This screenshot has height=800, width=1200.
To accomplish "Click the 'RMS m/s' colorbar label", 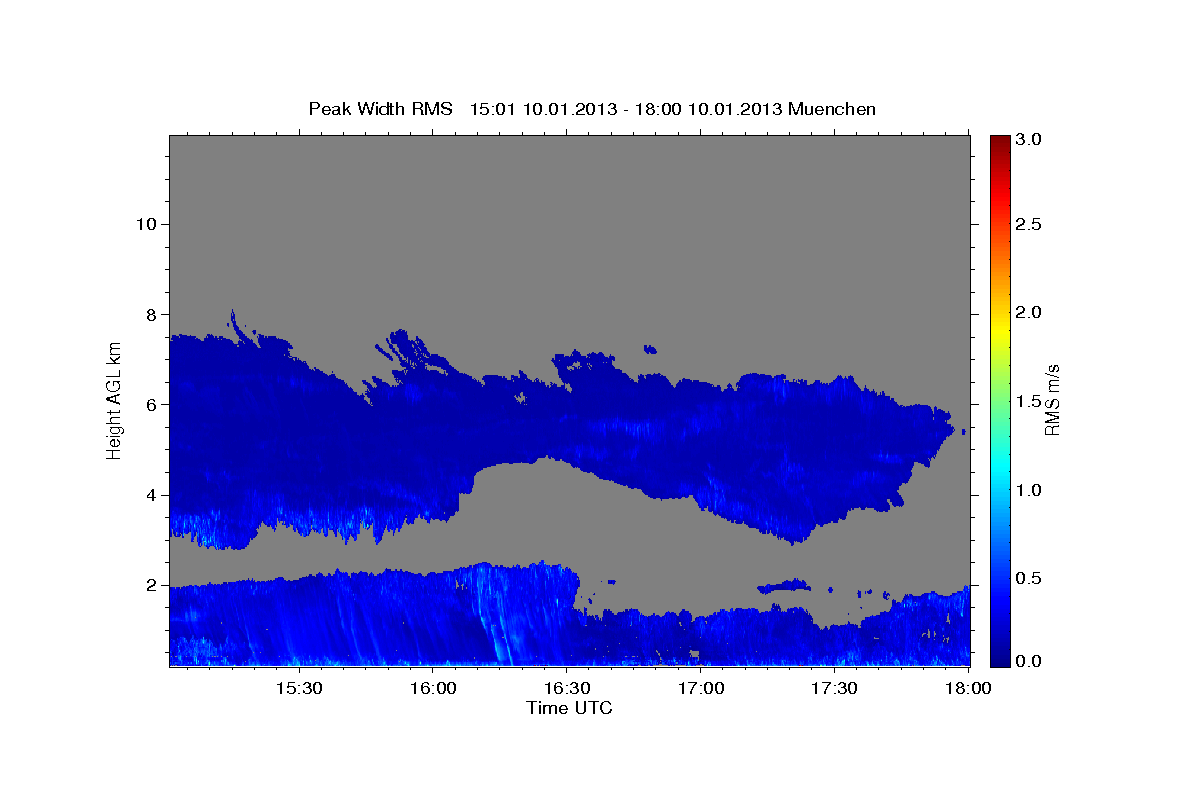I will click(x=1052, y=400).
